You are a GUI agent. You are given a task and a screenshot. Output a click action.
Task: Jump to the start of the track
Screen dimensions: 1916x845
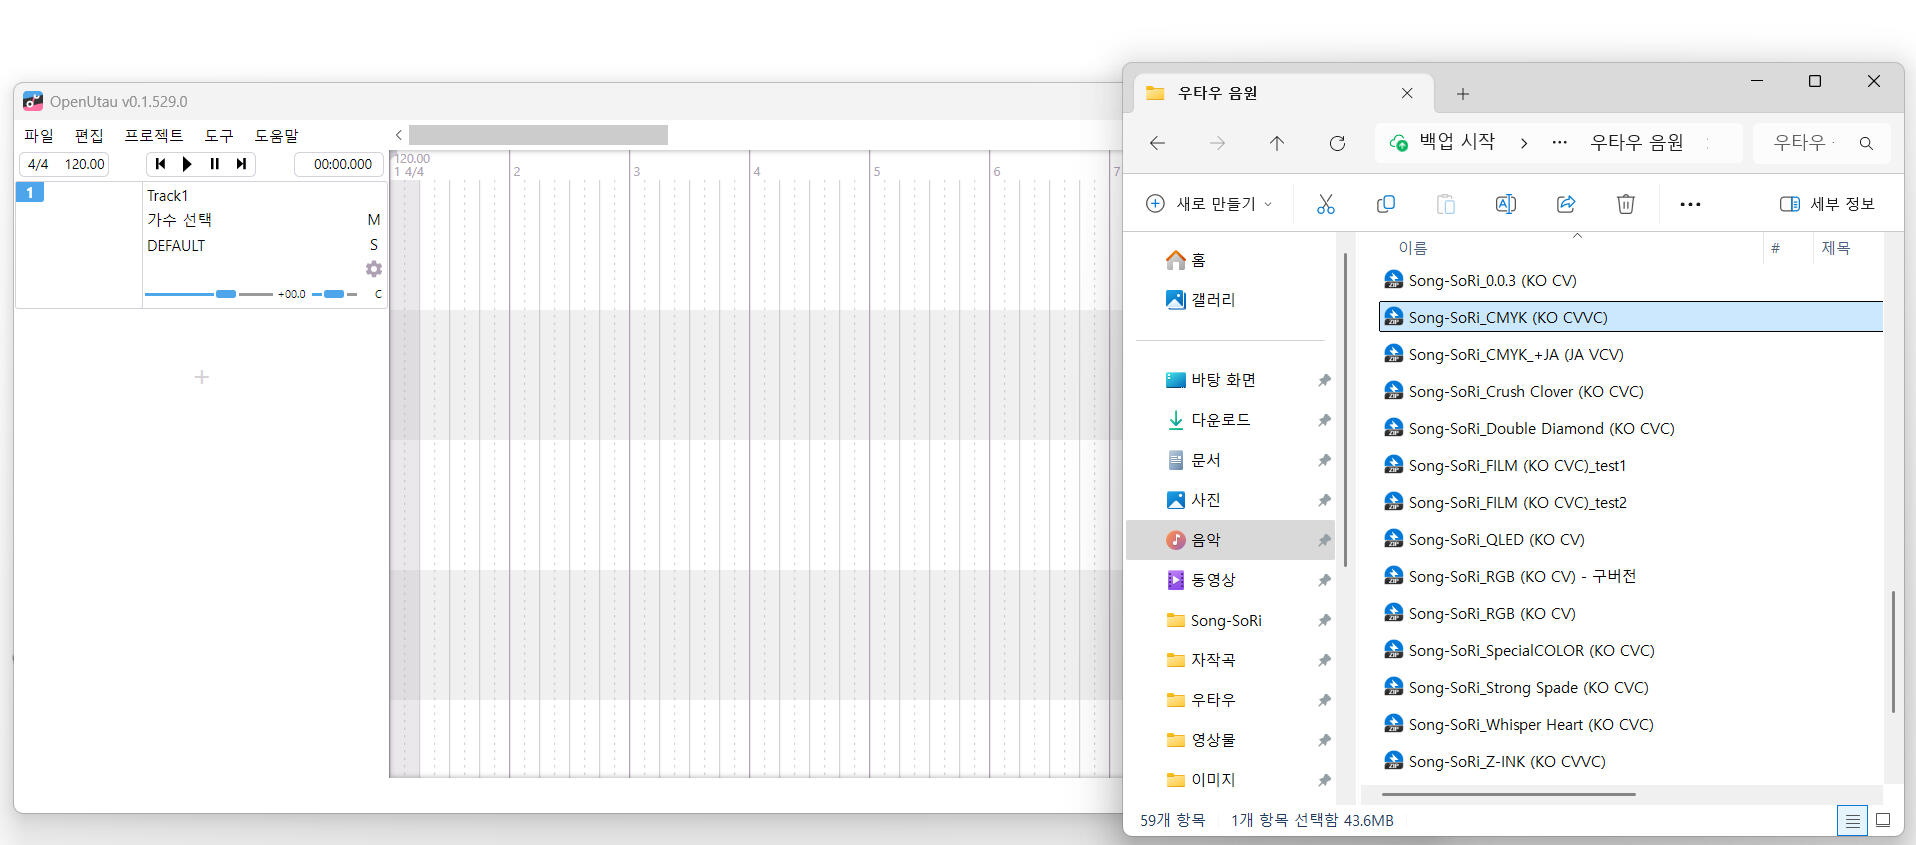coord(160,164)
